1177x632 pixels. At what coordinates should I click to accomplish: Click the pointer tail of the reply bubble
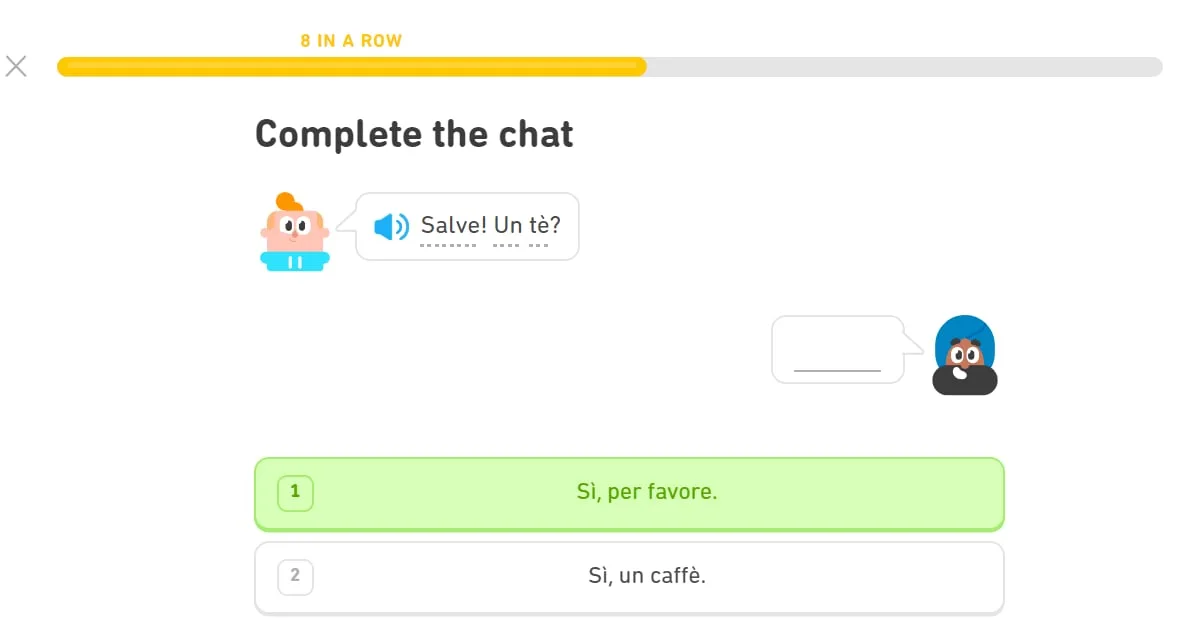point(914,343)
